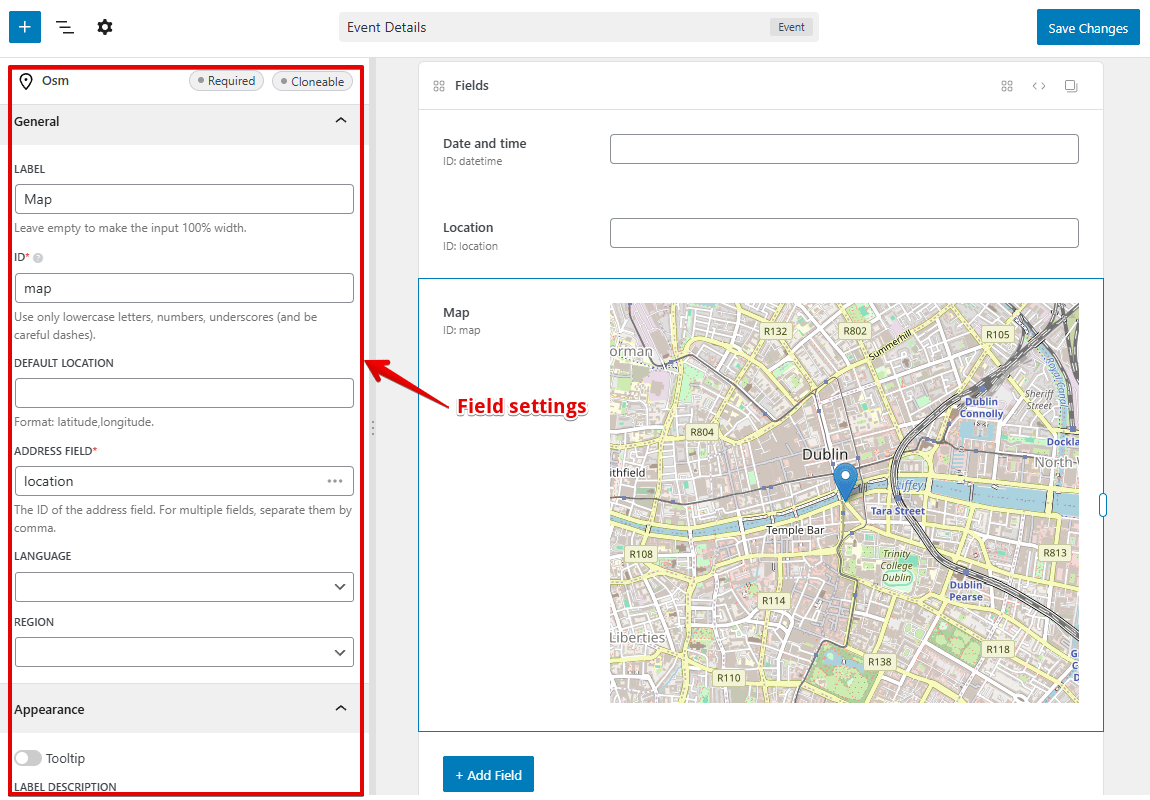Screen dimensions: 1150x800
Task: Select the Location field label
Action: point(468,228)
